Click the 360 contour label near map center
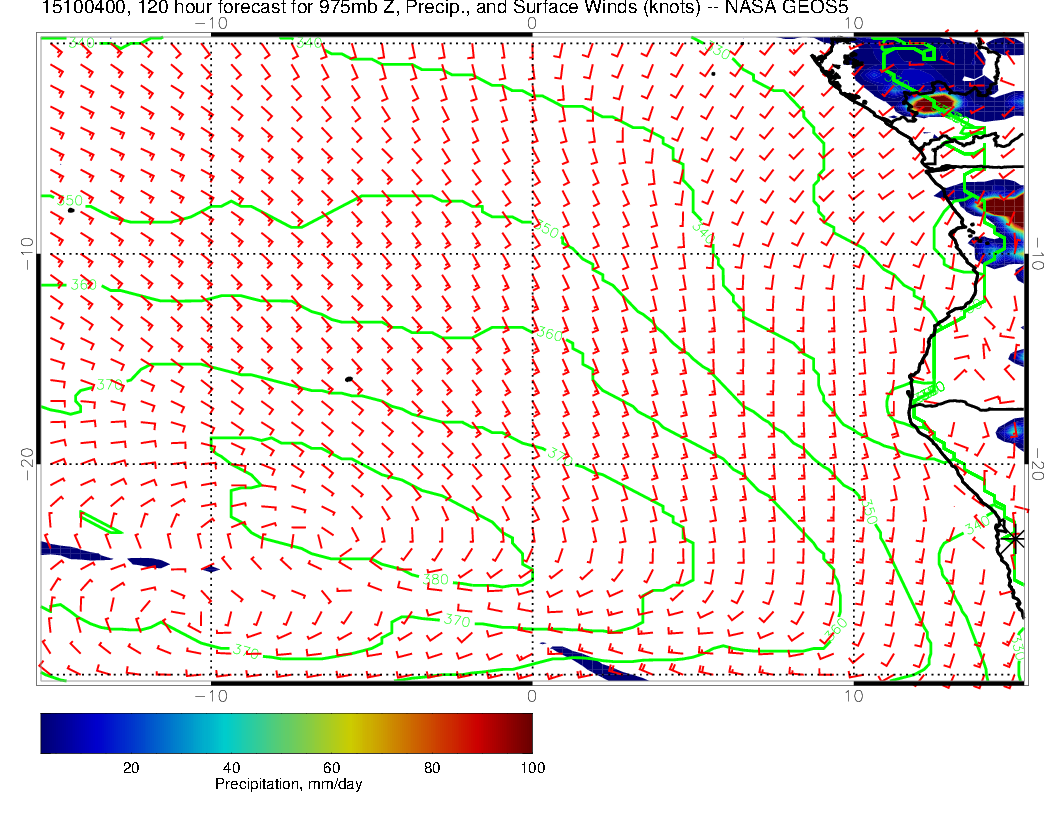Image resolution: width=1056 pixels, height=816 pixels. point(551,335)
